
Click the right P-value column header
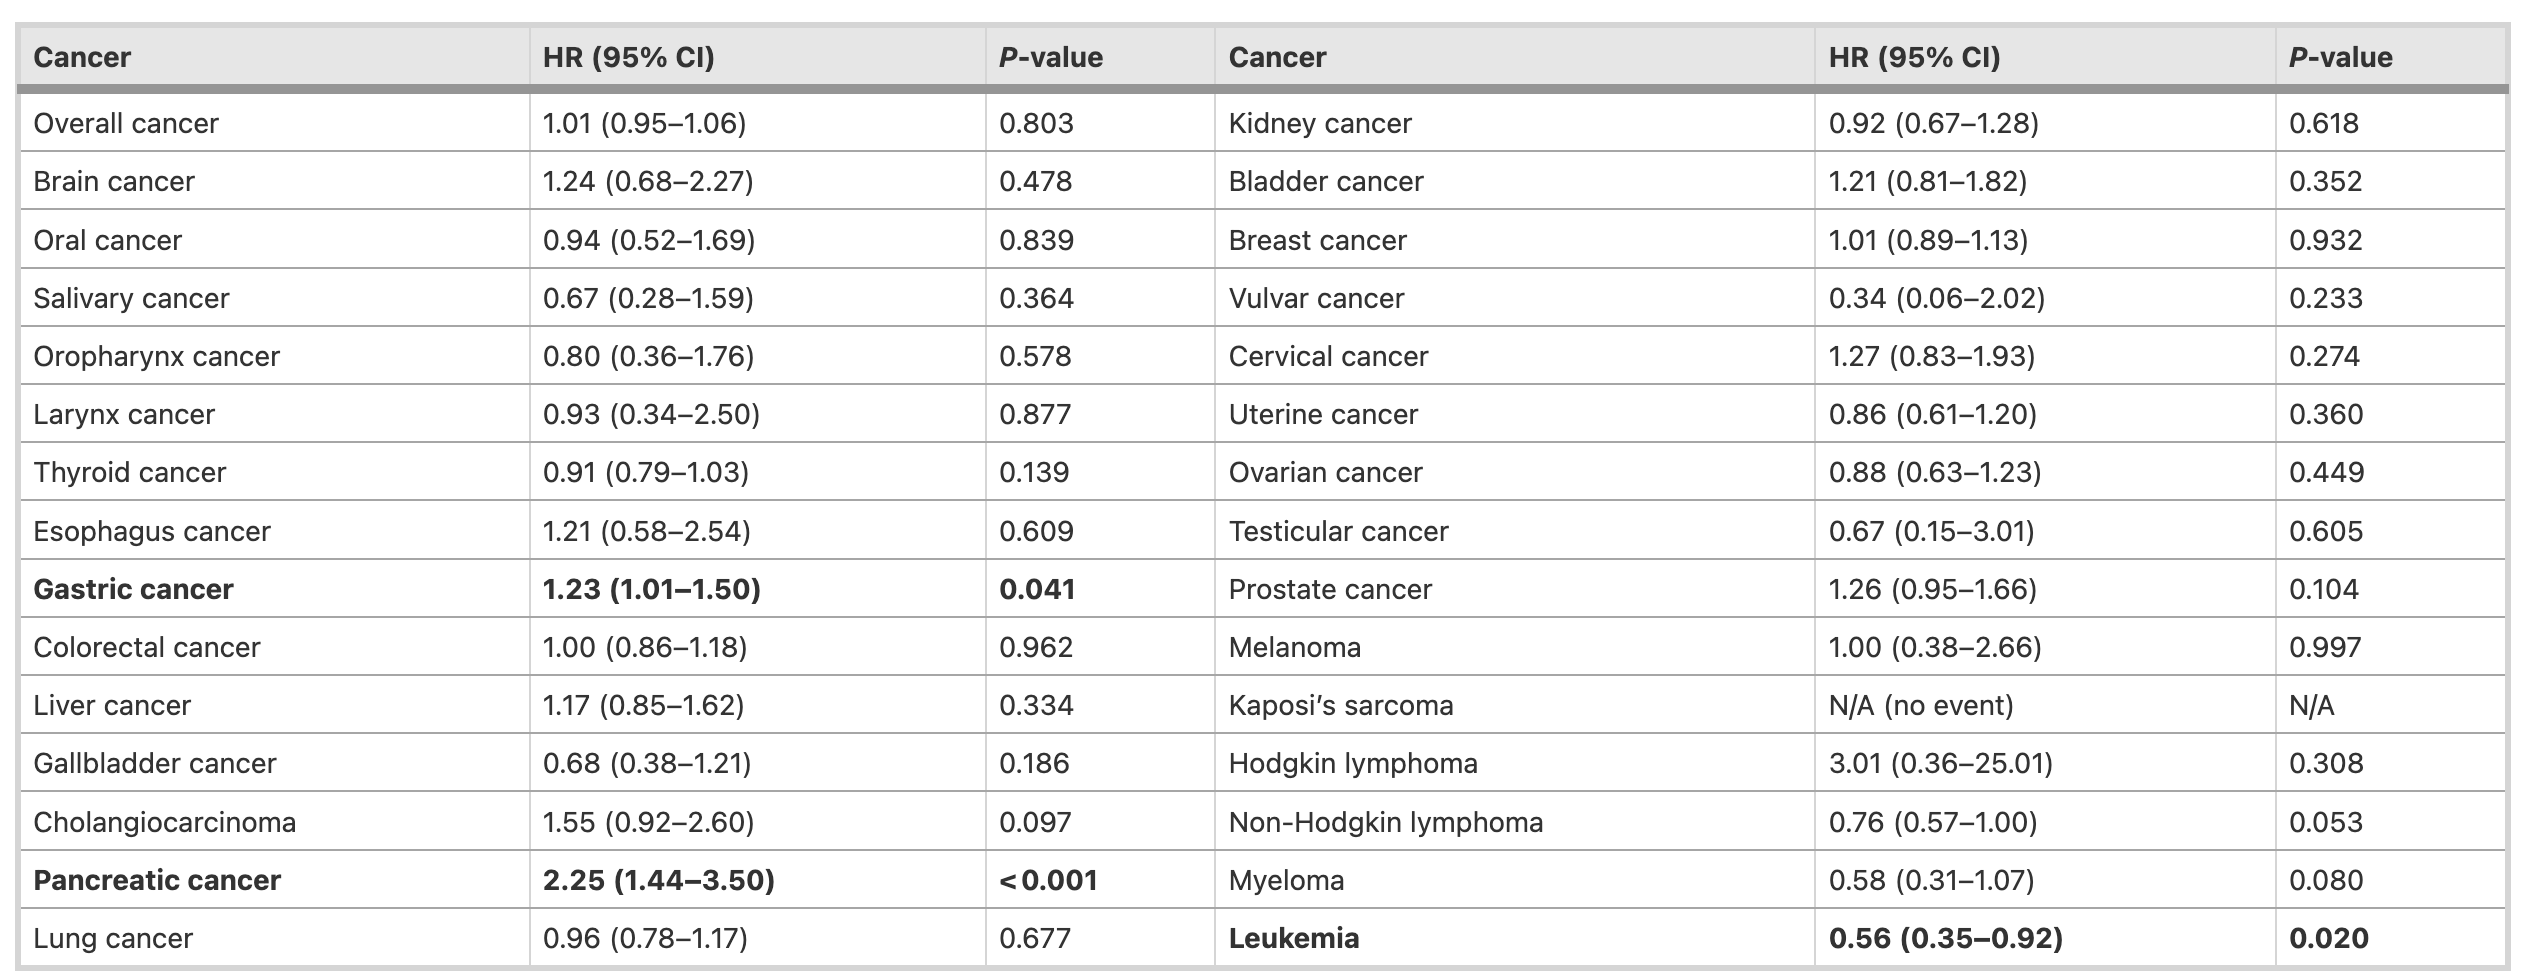click(x=2340, y=57)
